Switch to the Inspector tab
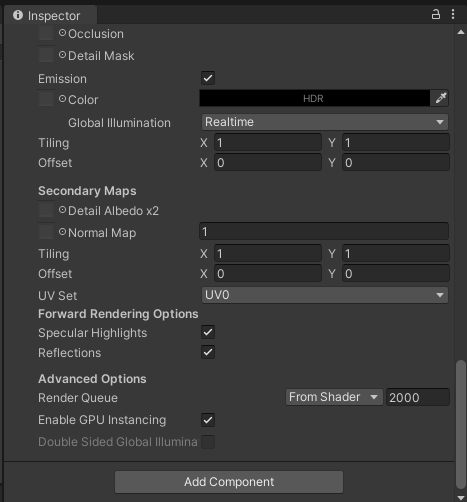This screenshot has width=467, height=502. 51,15
